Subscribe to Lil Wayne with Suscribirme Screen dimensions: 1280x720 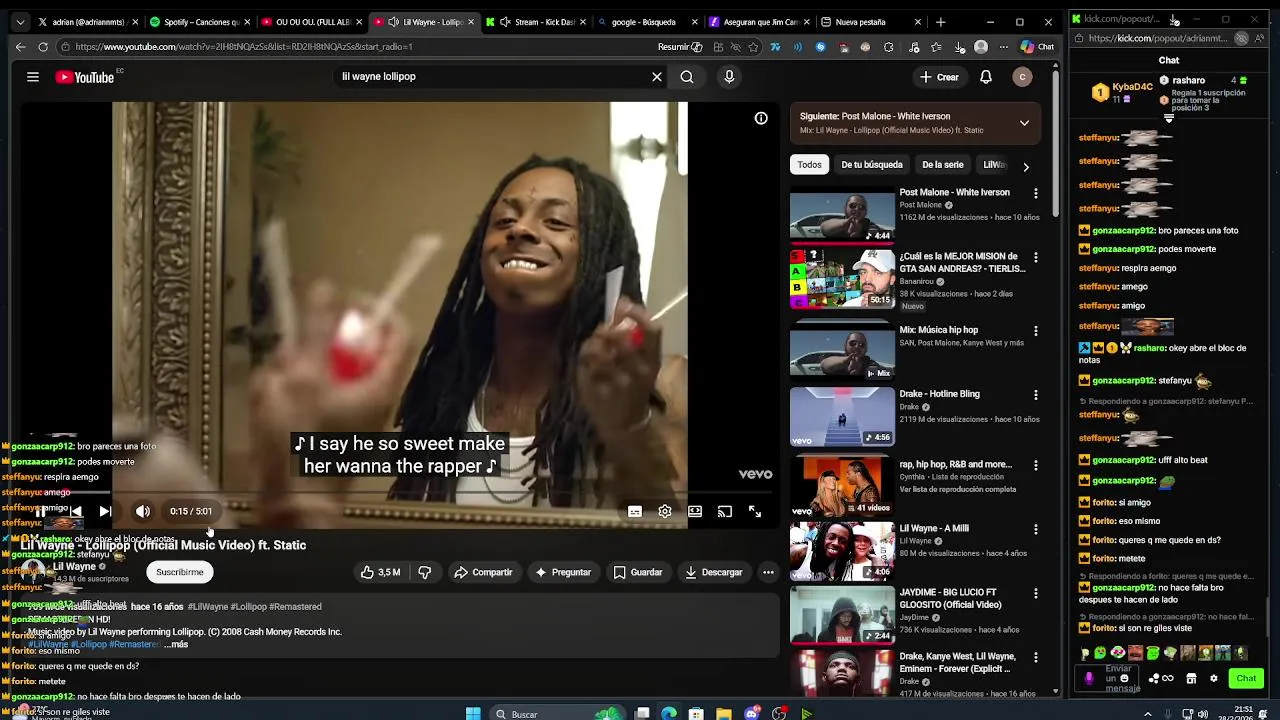pos(180,572)
